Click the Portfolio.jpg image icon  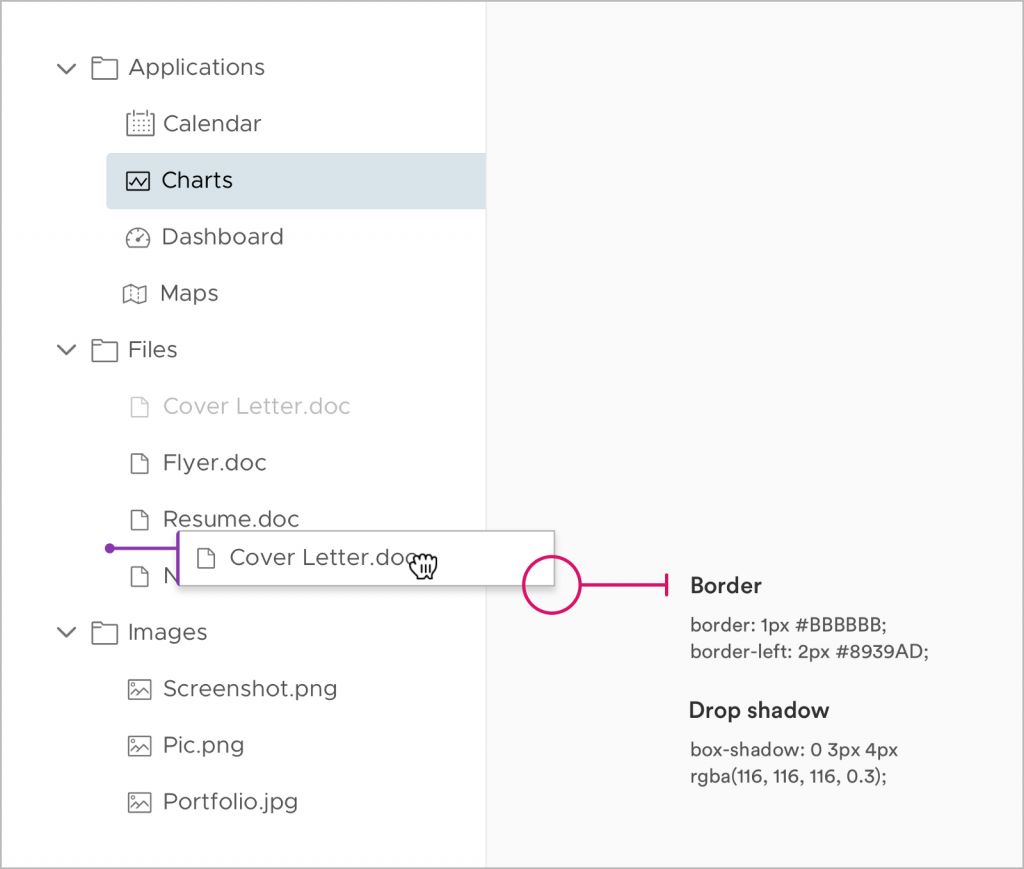(139, 802)
